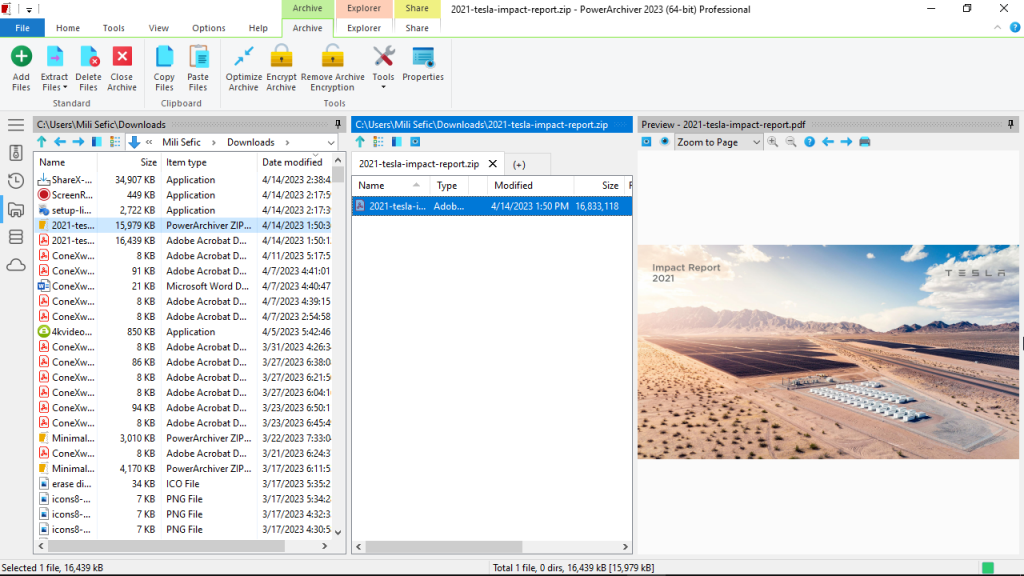This screenshot has height=576, width=1024.
Task: Click the back arrow in the Downloads panel
Action: pyautogui.click(x=60, y=142)
